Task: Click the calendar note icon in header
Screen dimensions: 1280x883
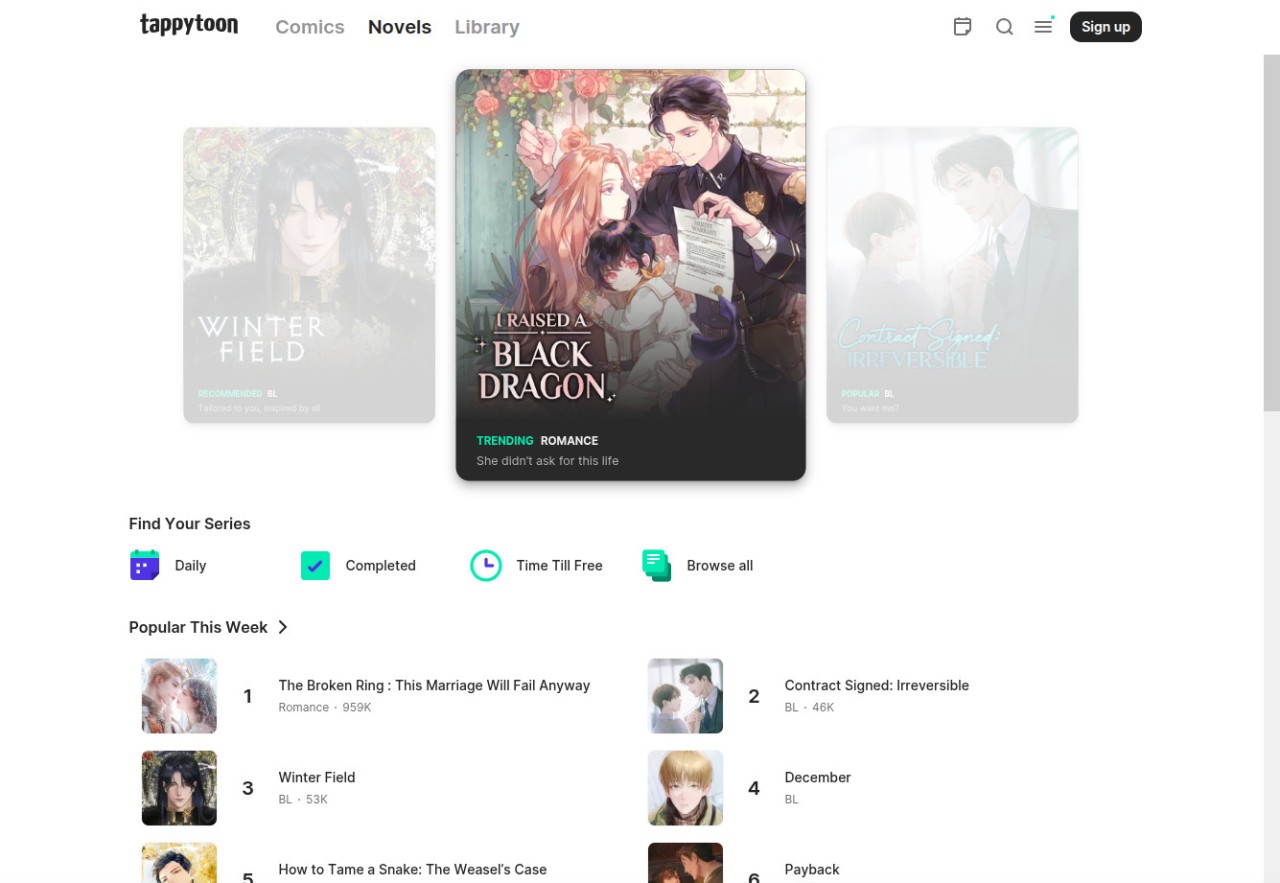Action: (x=962, y=27)
